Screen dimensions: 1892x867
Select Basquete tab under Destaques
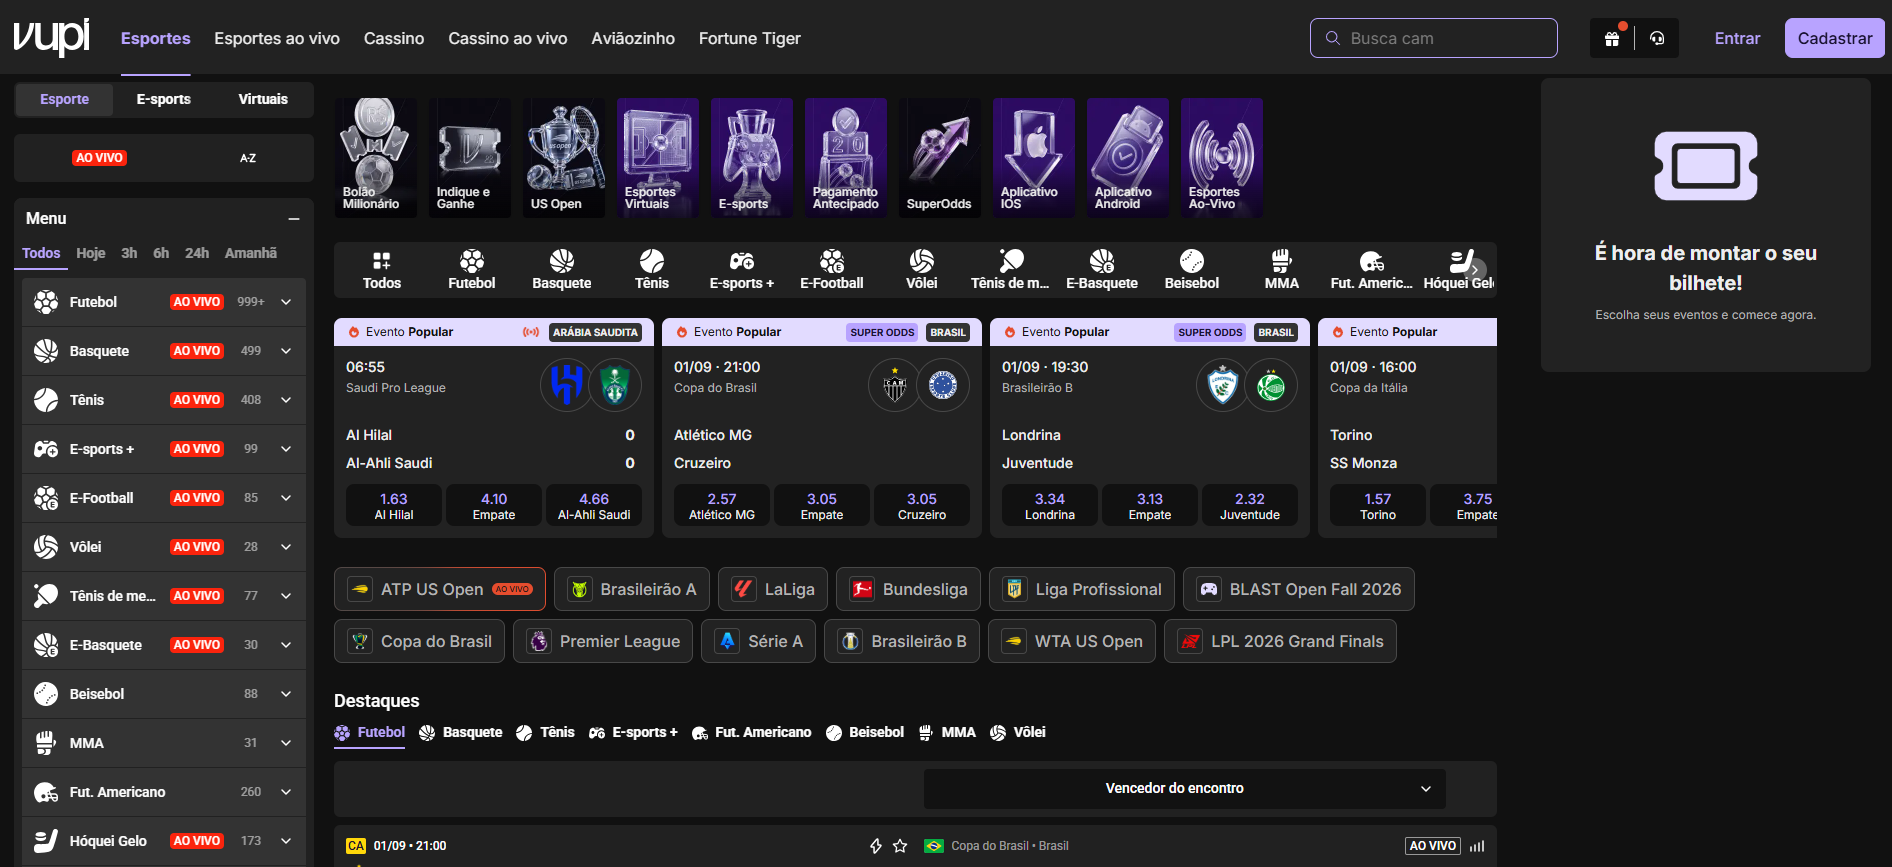461,732
